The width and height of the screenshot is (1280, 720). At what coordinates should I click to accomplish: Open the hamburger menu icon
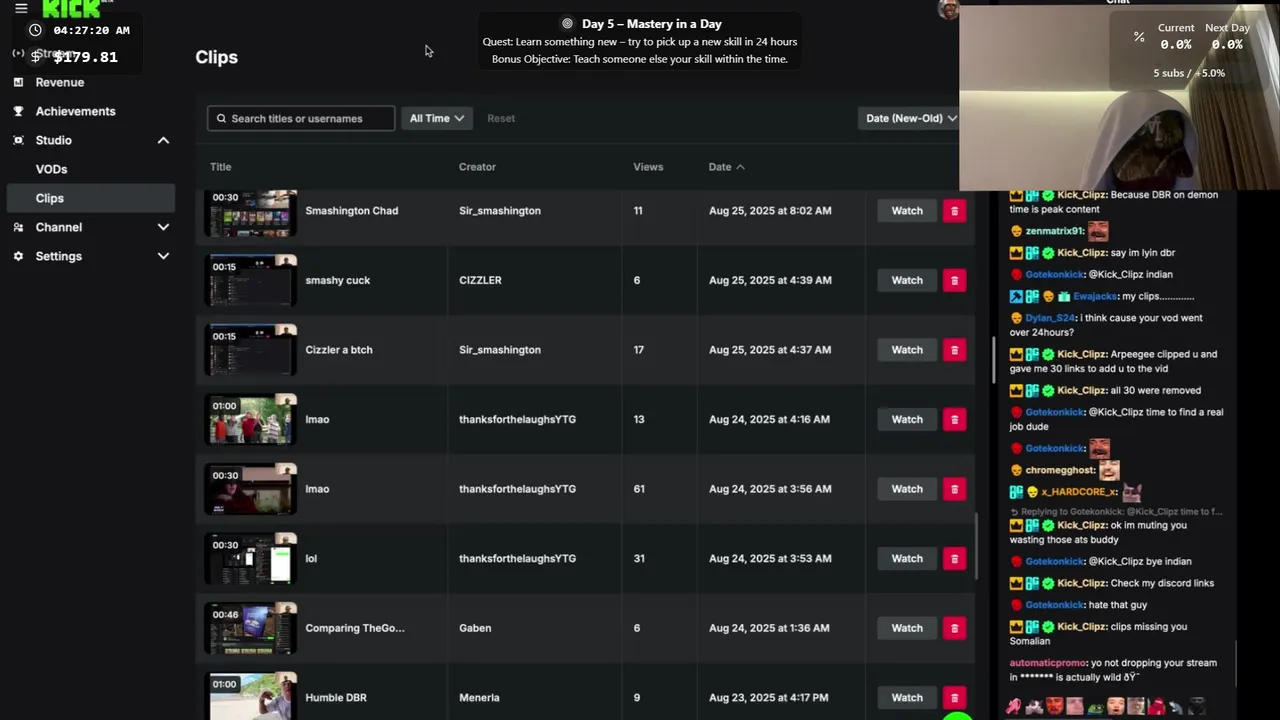coord(21,8)
